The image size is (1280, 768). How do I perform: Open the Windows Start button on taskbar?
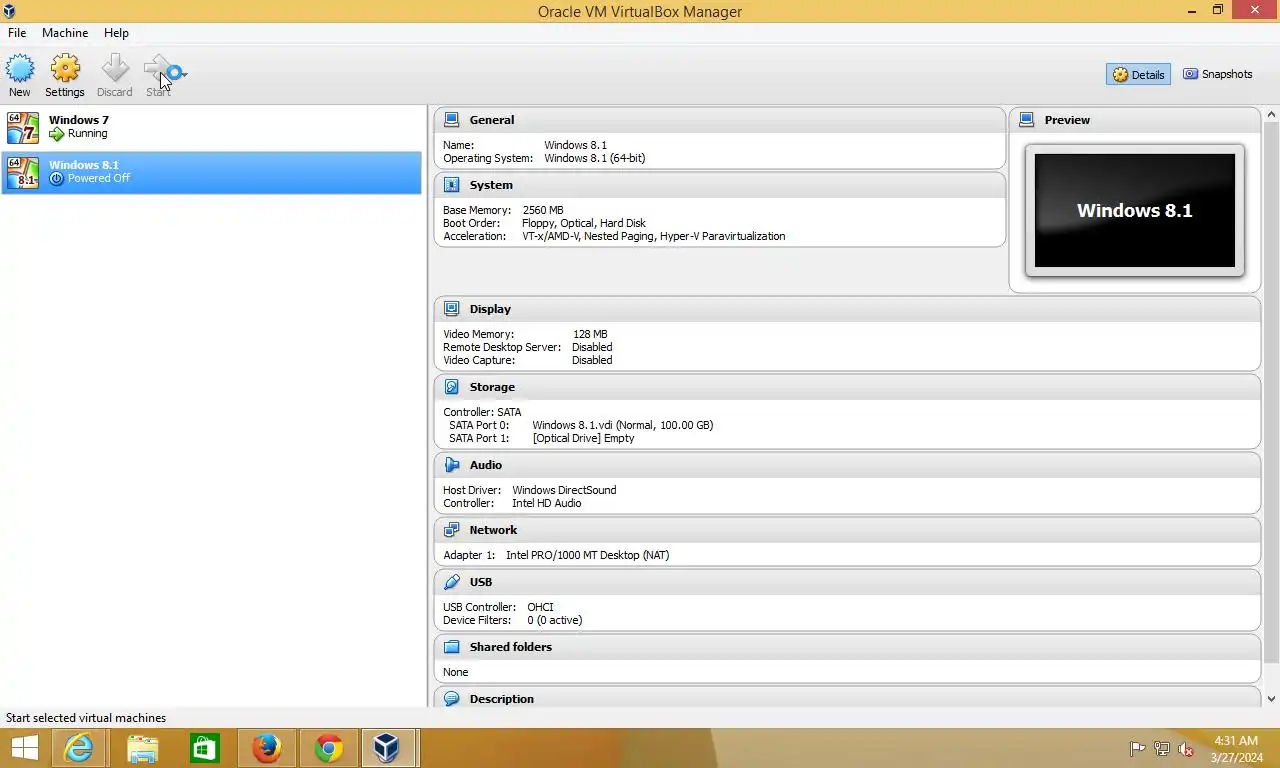point(24,748)
